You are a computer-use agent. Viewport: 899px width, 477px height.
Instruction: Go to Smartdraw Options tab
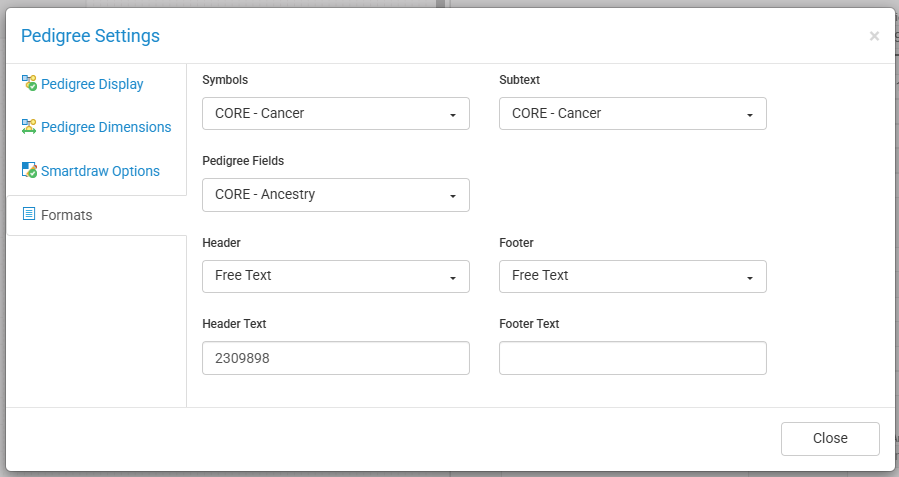tap(100, 171)
